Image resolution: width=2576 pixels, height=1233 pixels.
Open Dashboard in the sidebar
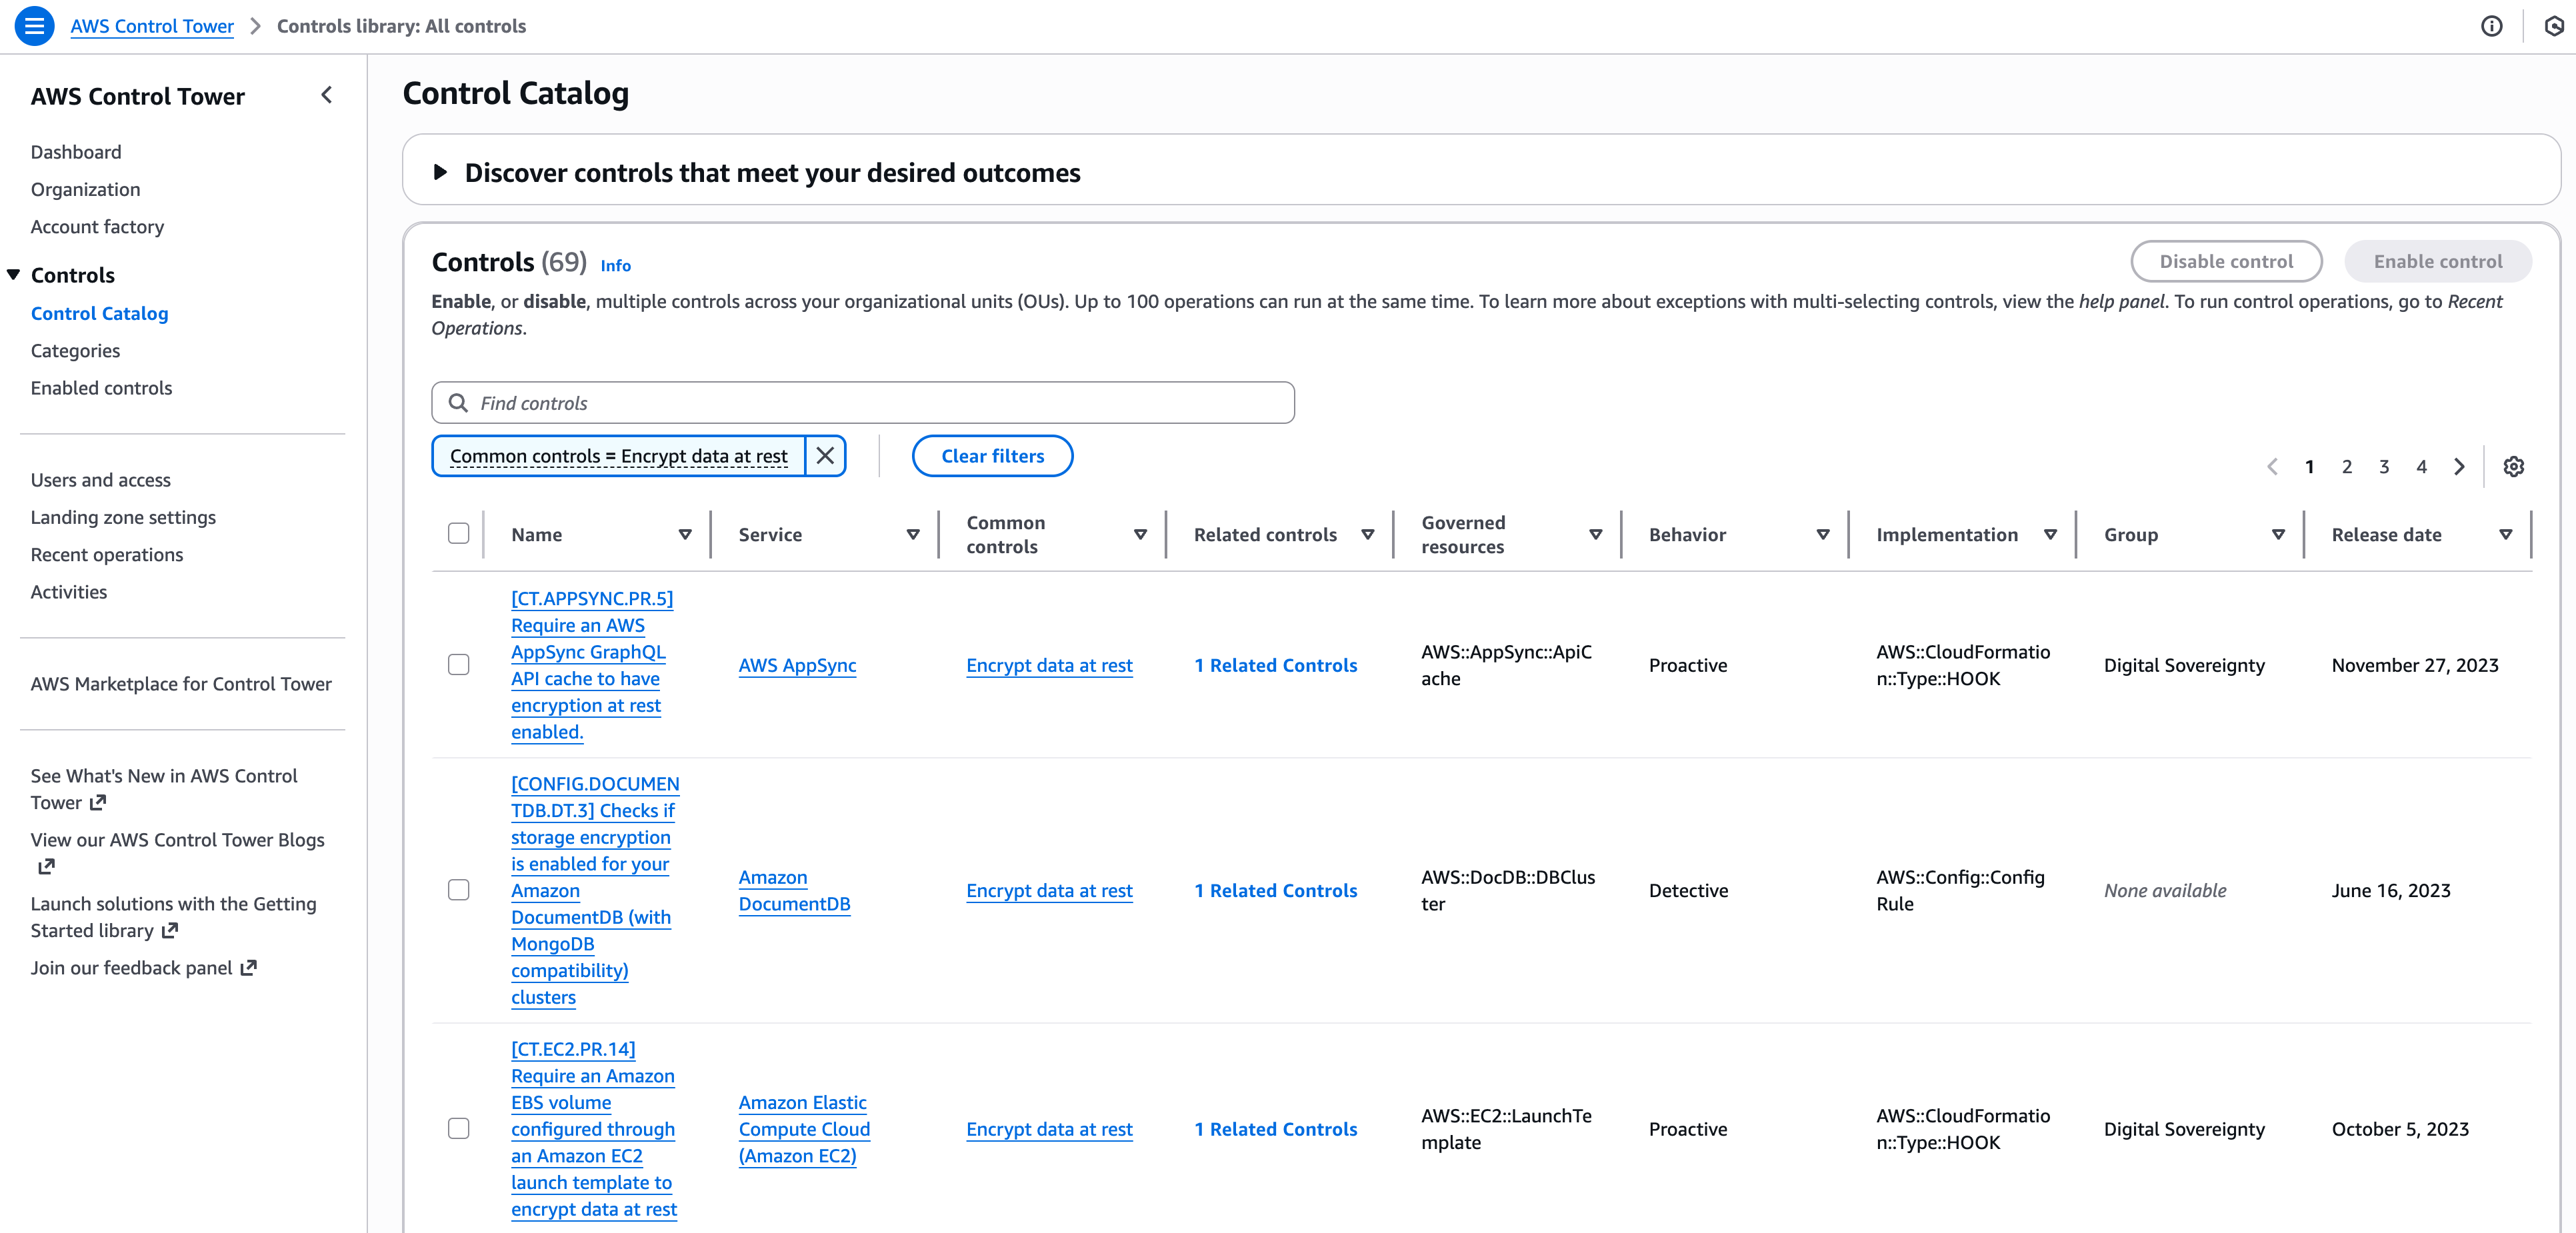76,152
